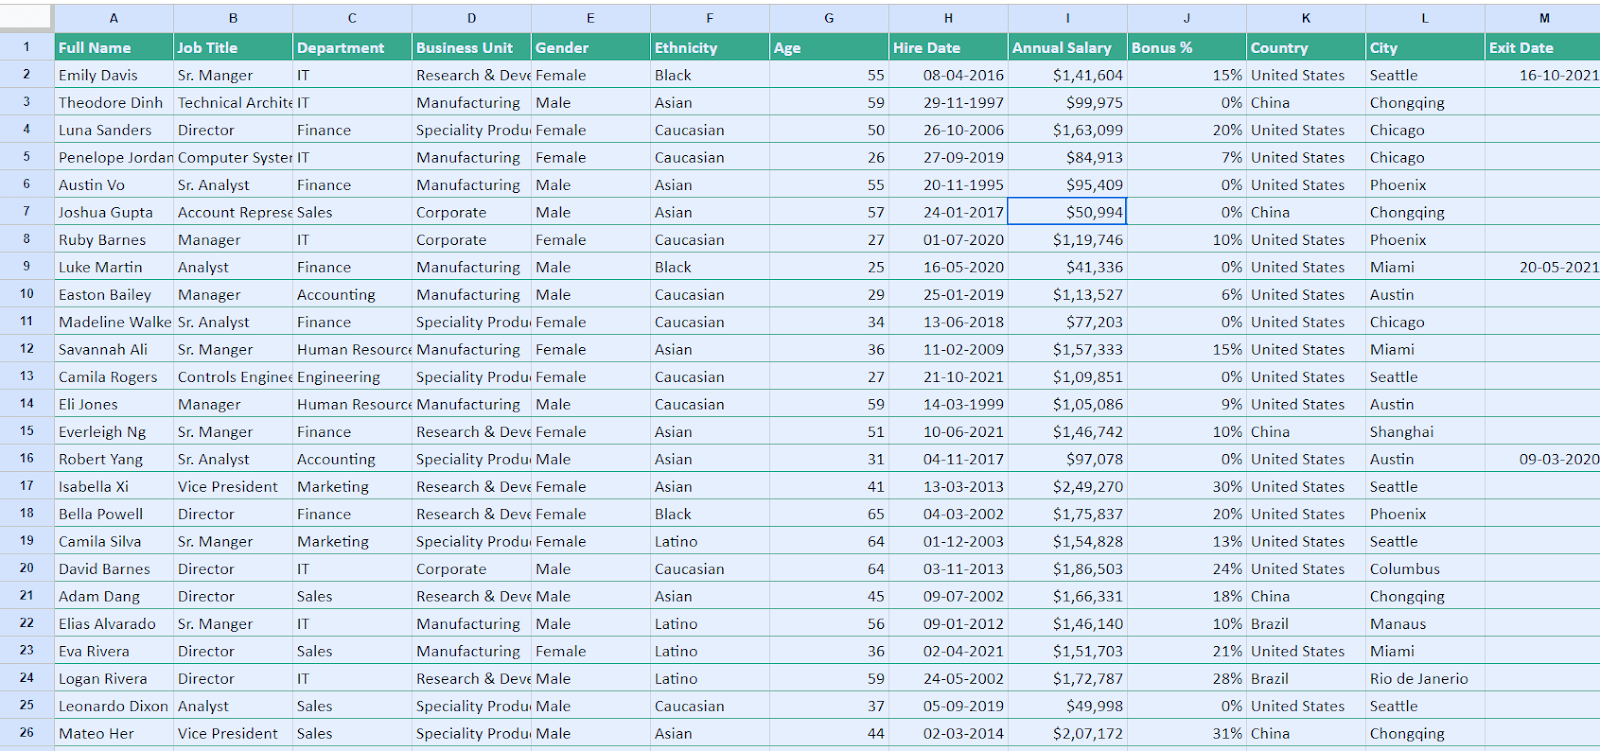Select the Ethnicity header cell
Viewport: 1600px width, 751px height.
[710, 47]
